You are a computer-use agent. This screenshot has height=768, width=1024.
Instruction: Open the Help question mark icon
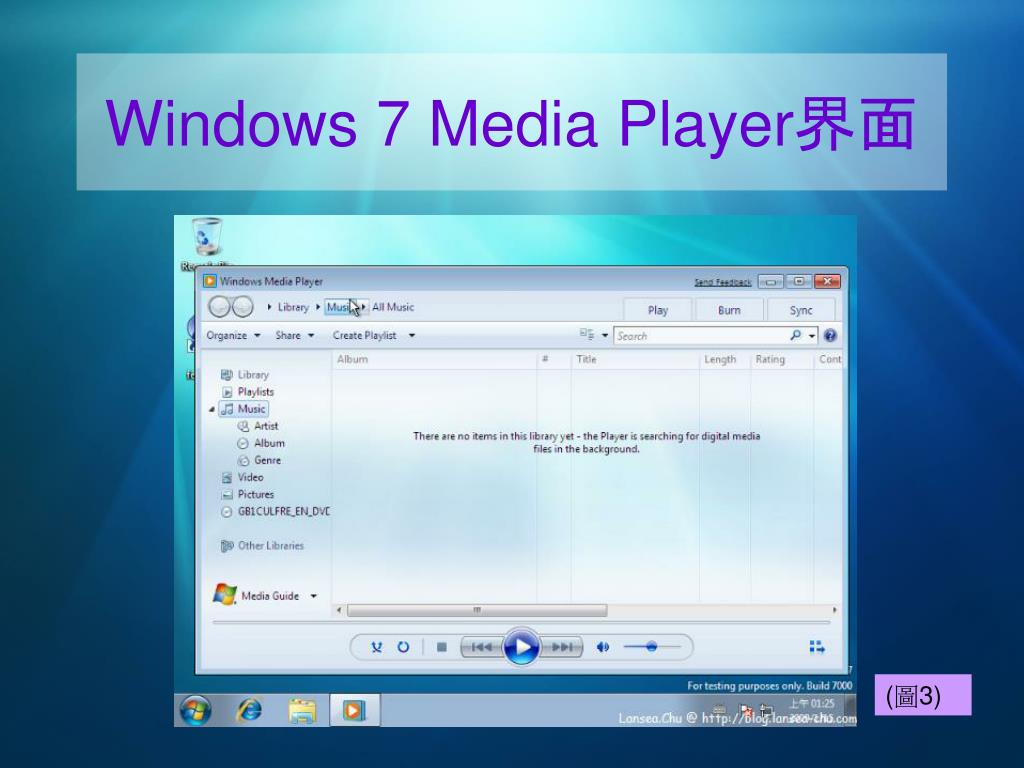pyautogui.click(x=830, y=336)
